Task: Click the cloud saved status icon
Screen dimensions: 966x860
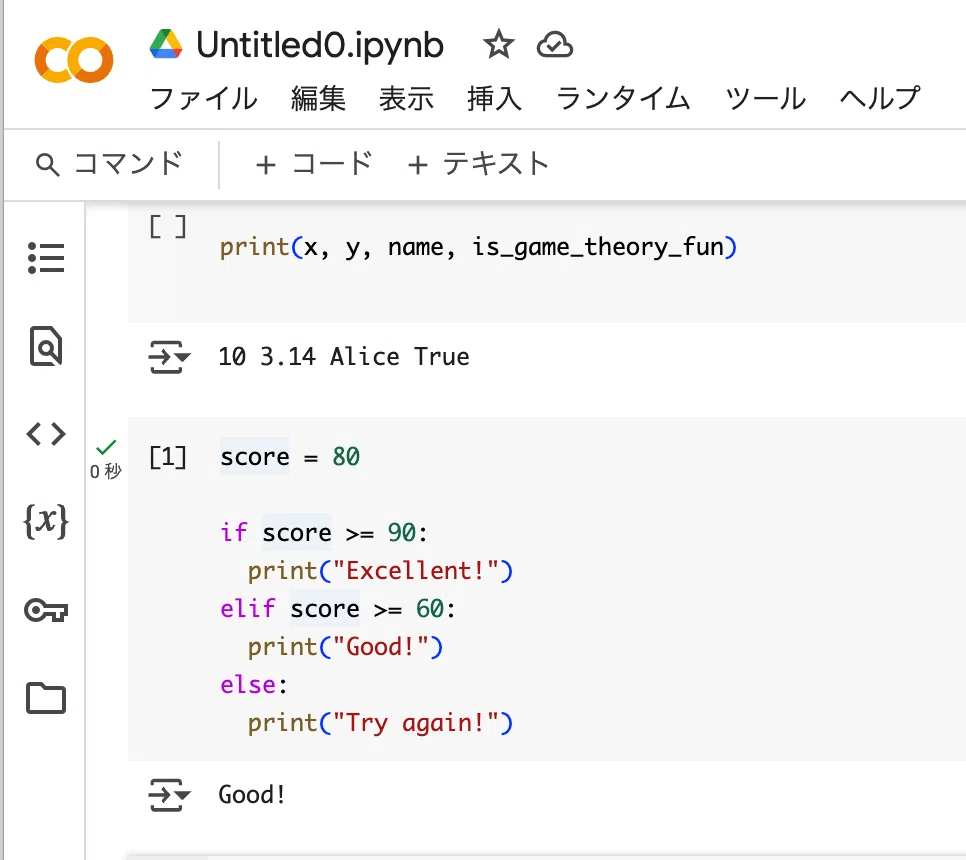Action: coord(554,45)
